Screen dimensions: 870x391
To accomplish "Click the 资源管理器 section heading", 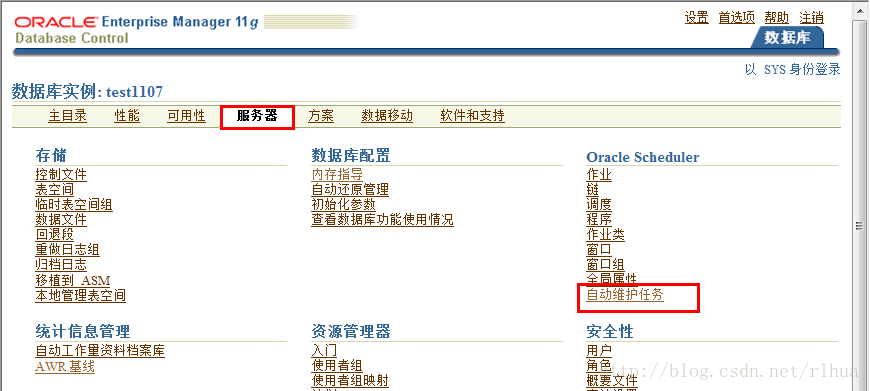I will pyautogui.click(x=351, y=332).
